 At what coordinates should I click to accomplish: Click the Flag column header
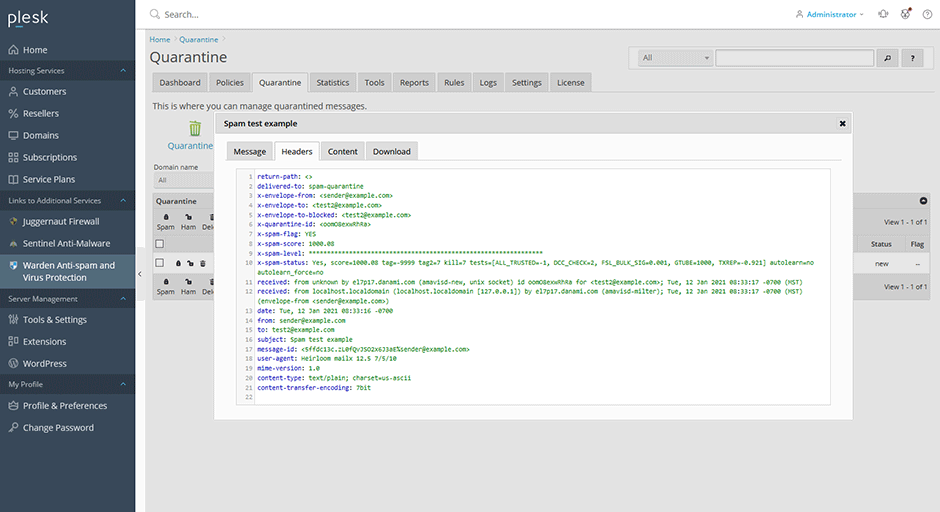917,244
